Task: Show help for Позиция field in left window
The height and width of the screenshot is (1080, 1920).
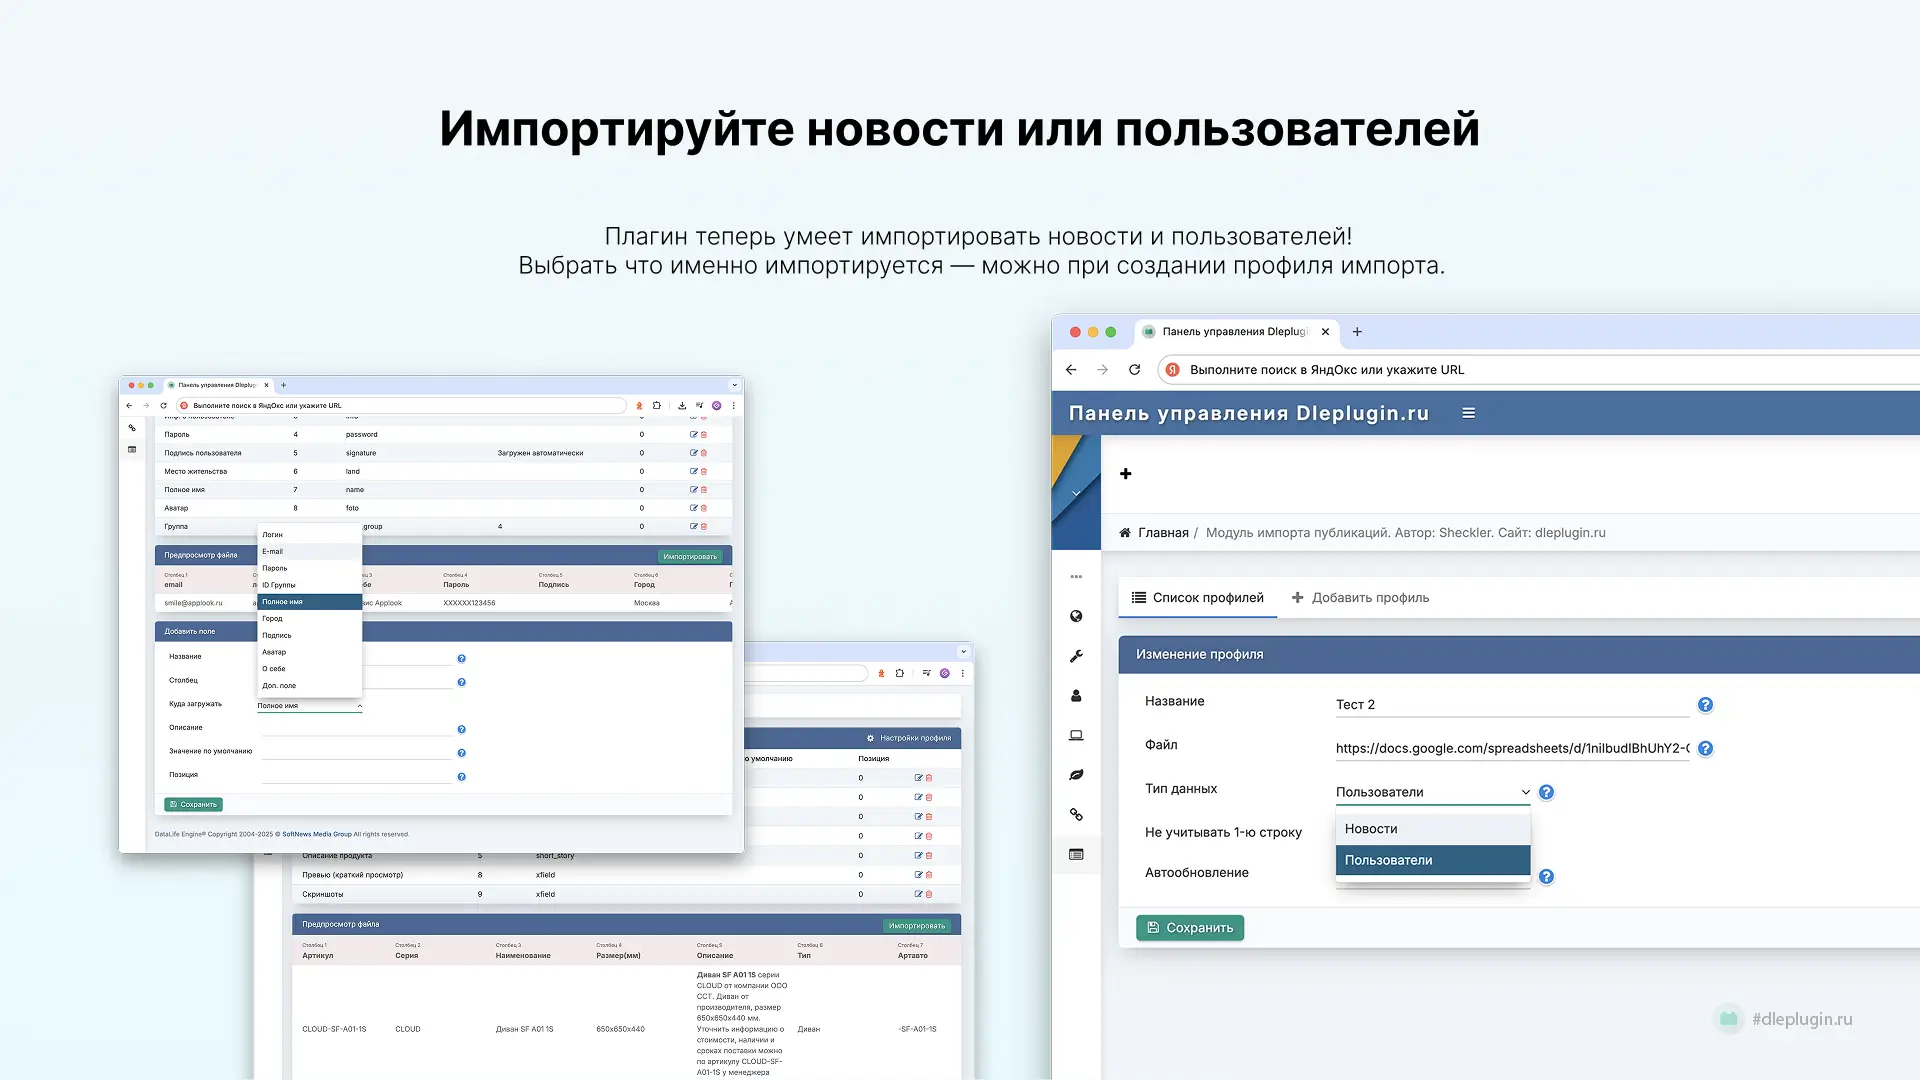Action: point(461,777)
